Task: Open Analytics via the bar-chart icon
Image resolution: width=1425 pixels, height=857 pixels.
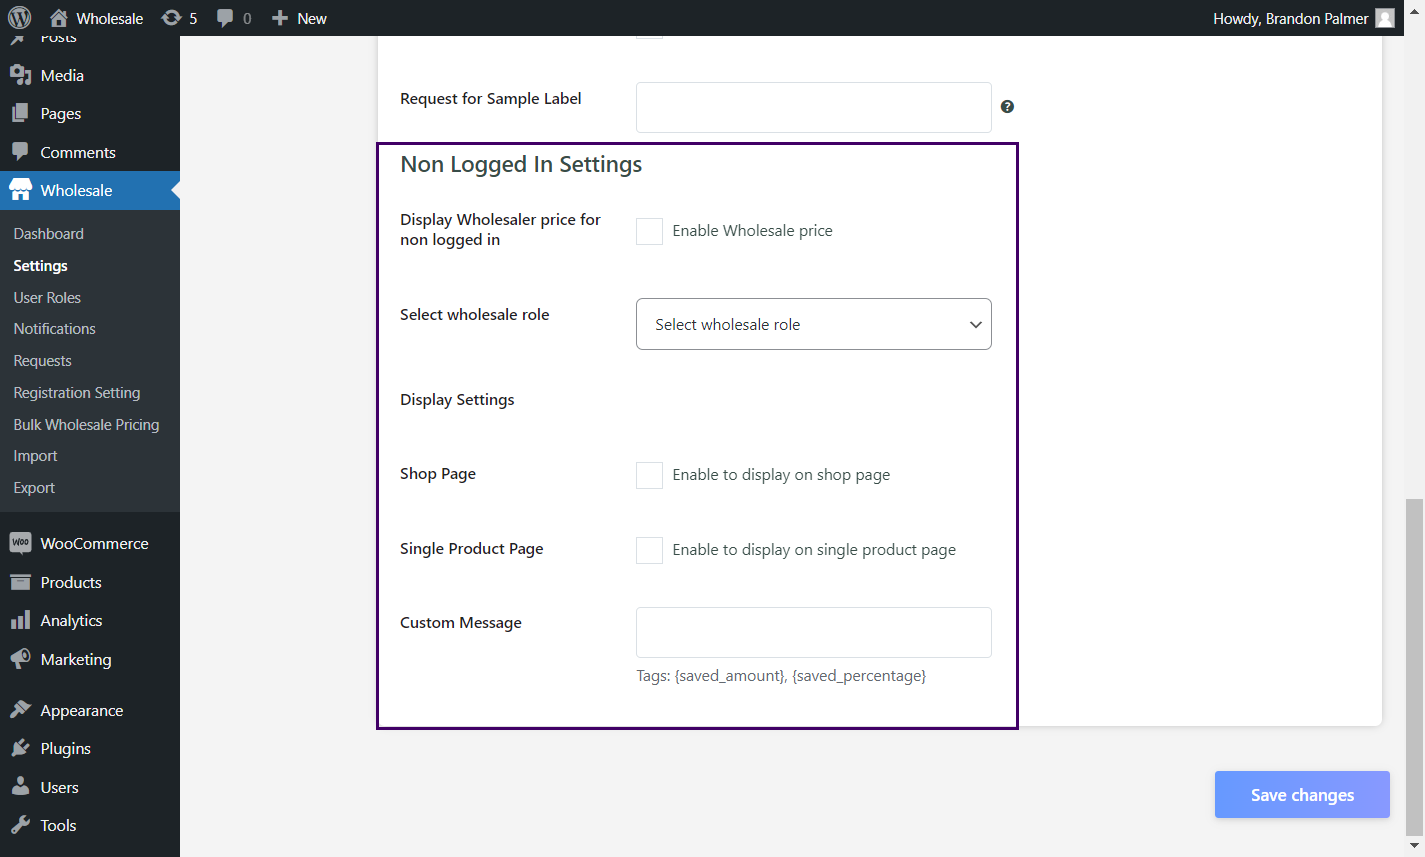Action: [21, 620]
